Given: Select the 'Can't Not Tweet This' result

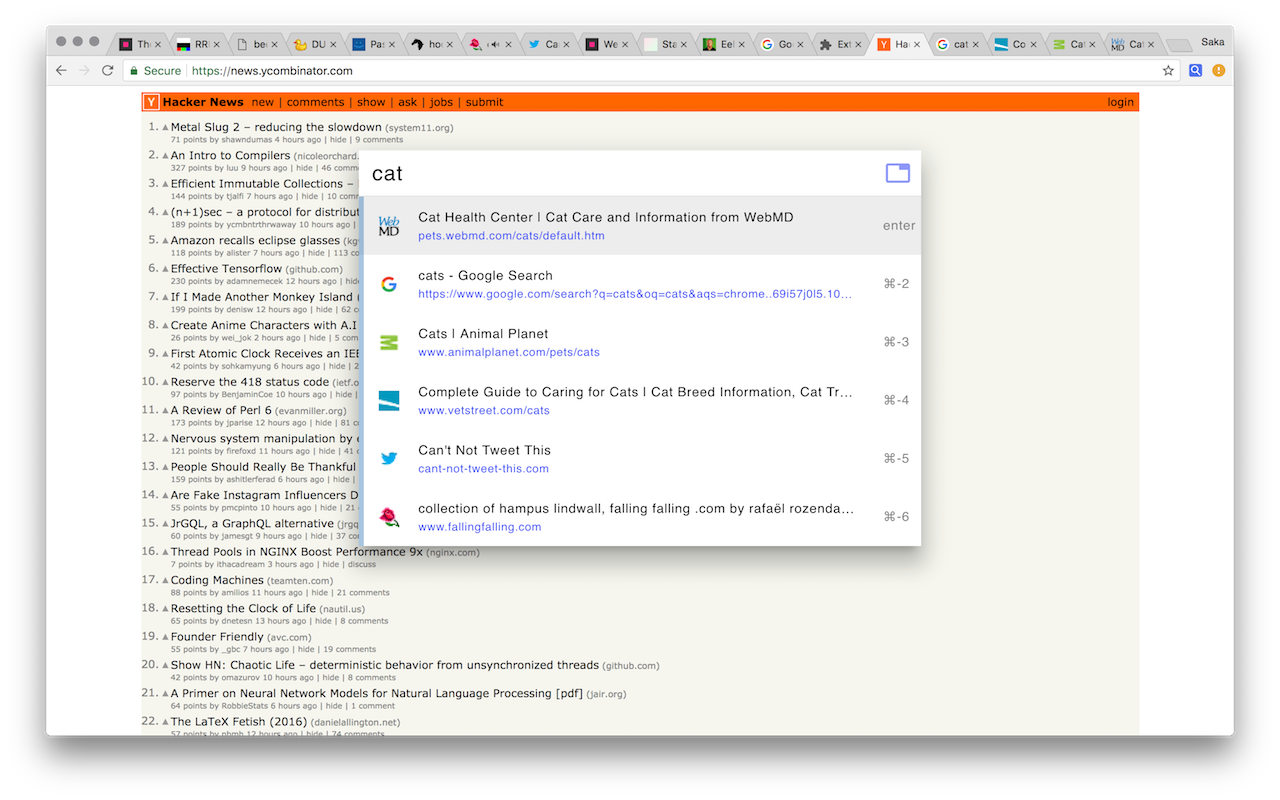Looking at the screenshot, I should 642,459.
